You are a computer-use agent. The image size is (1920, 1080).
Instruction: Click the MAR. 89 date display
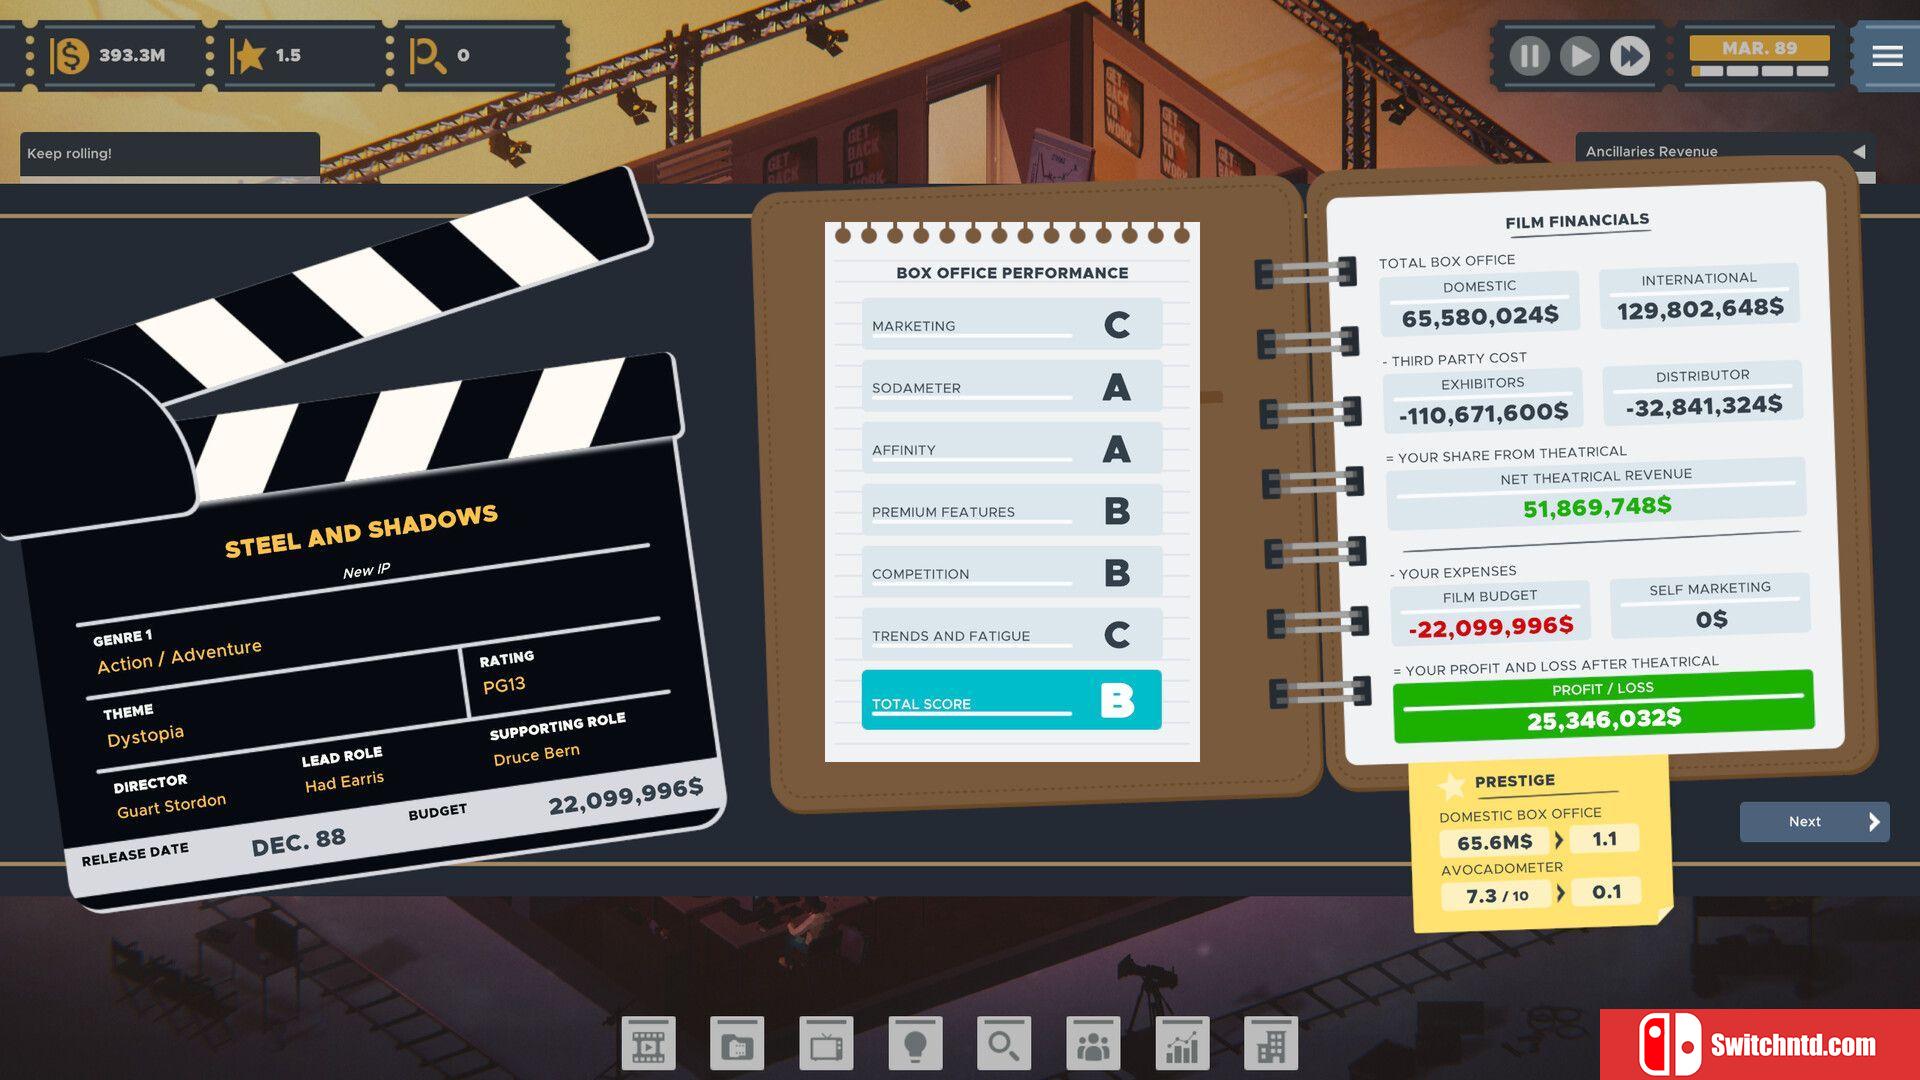pos(1759,48)
